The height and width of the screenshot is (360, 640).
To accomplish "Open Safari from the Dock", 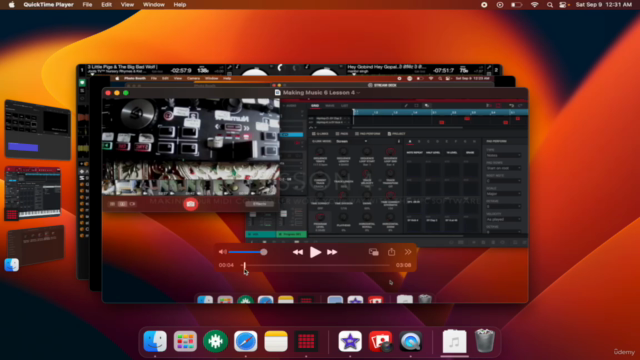I will point(246,341).
